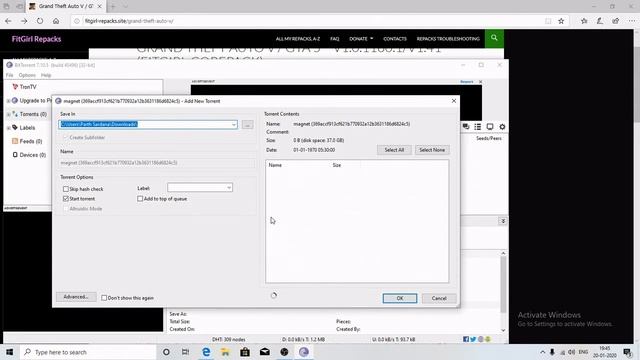Open the CONTACTS page link
This screenshot has width=640, height=360.
395,39
